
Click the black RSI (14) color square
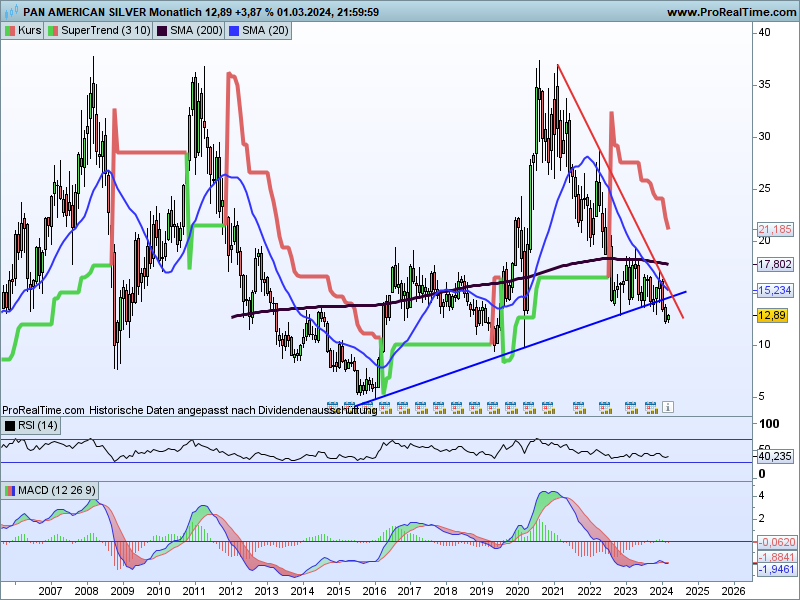point(10,426)
